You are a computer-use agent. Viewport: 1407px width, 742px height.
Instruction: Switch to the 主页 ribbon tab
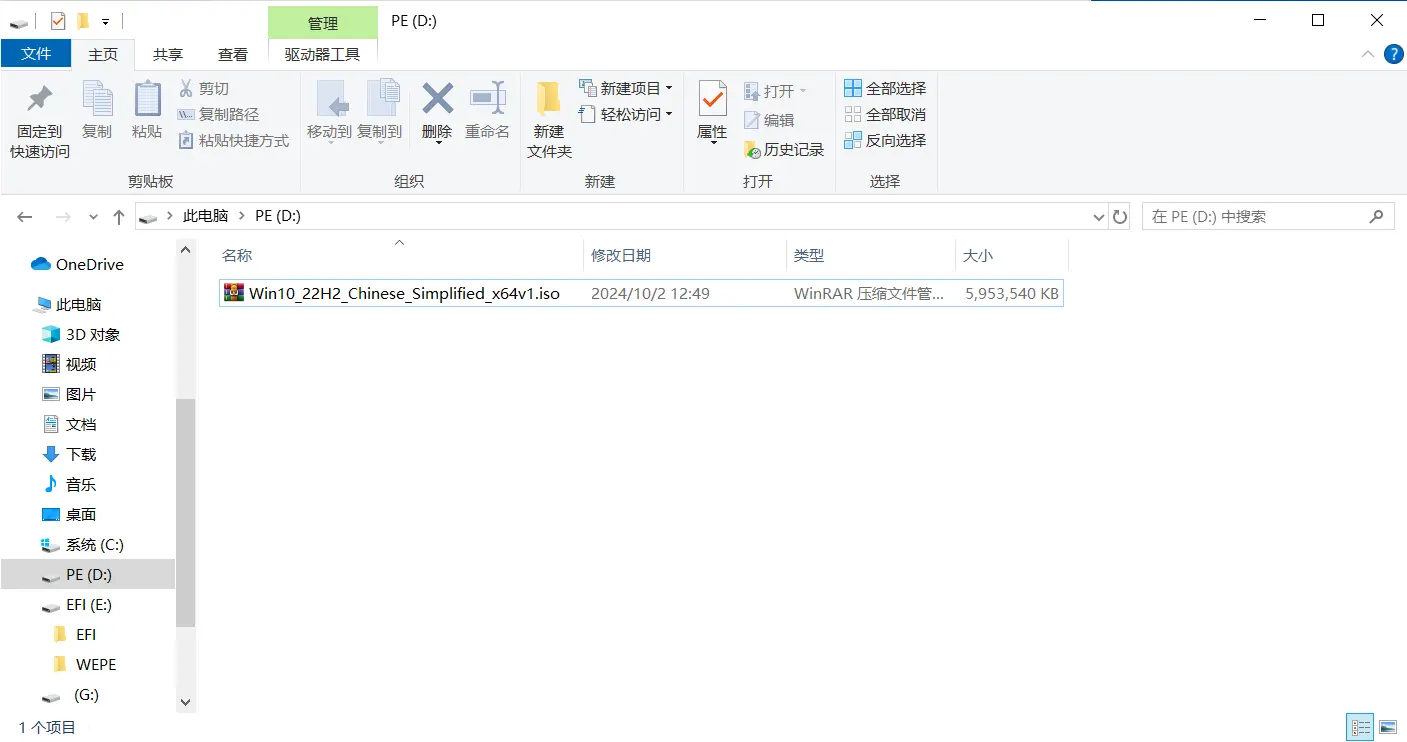pos(103,54)
